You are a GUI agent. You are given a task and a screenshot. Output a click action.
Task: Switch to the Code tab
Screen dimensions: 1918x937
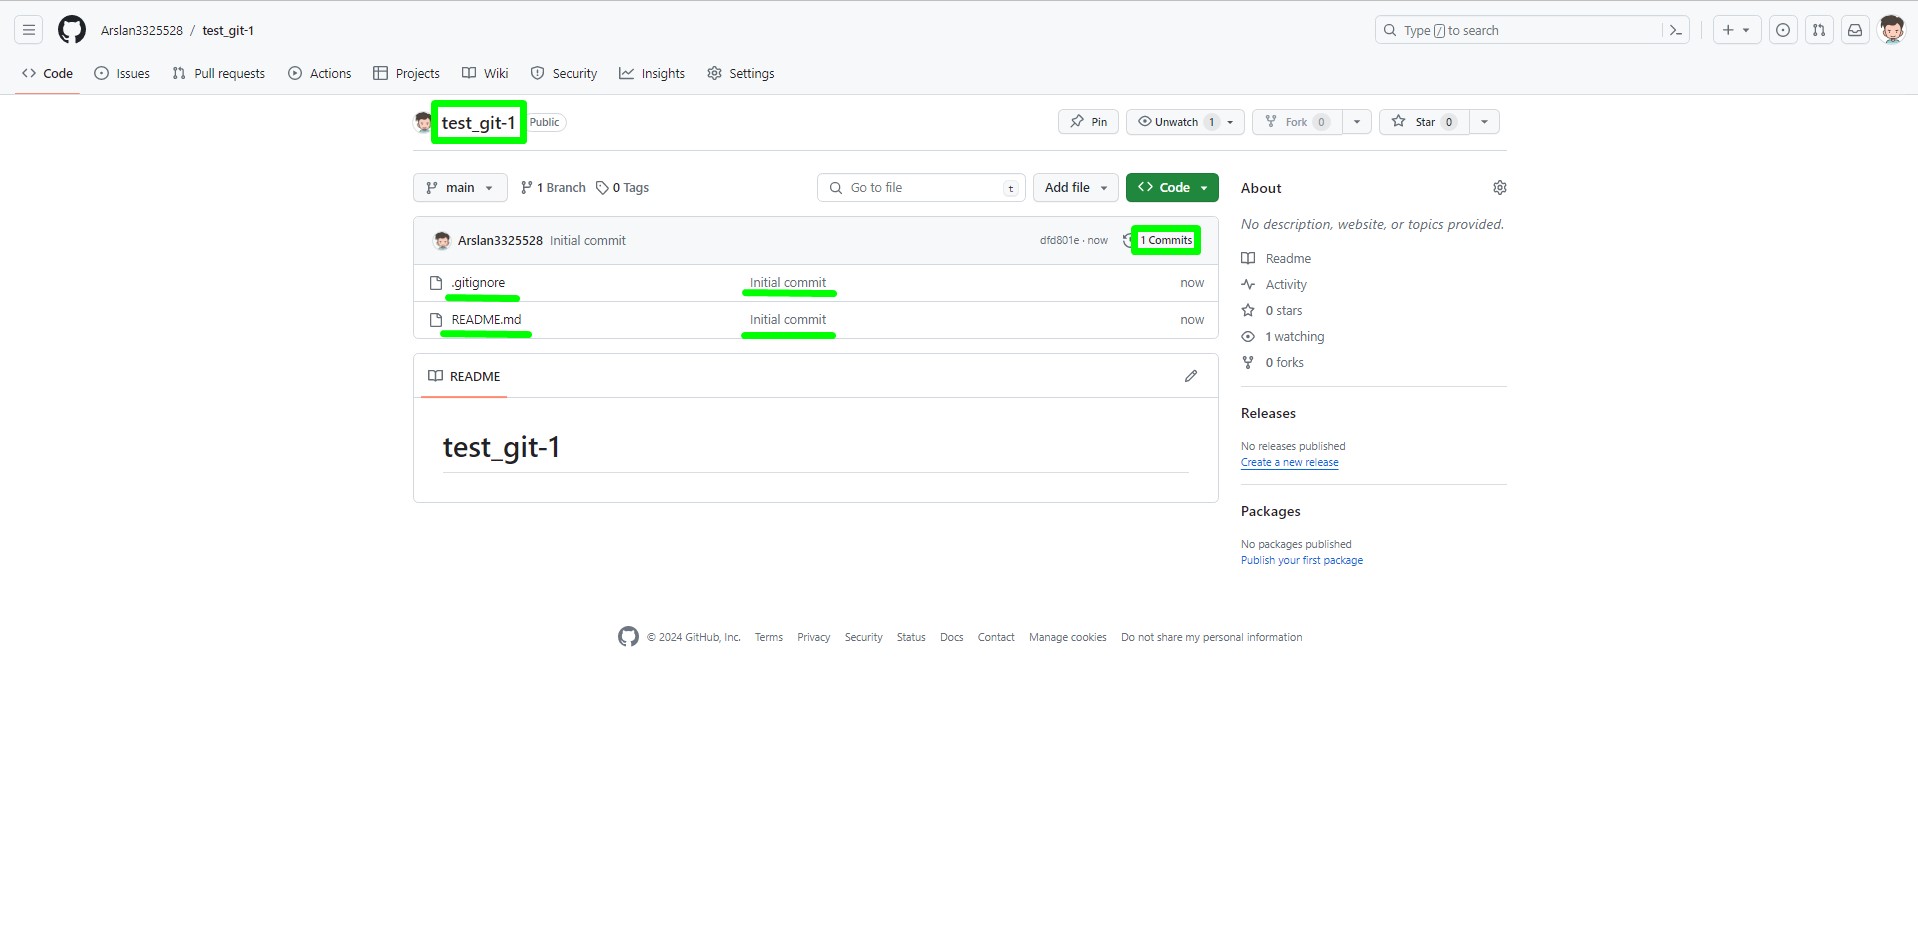pos(47,73)
